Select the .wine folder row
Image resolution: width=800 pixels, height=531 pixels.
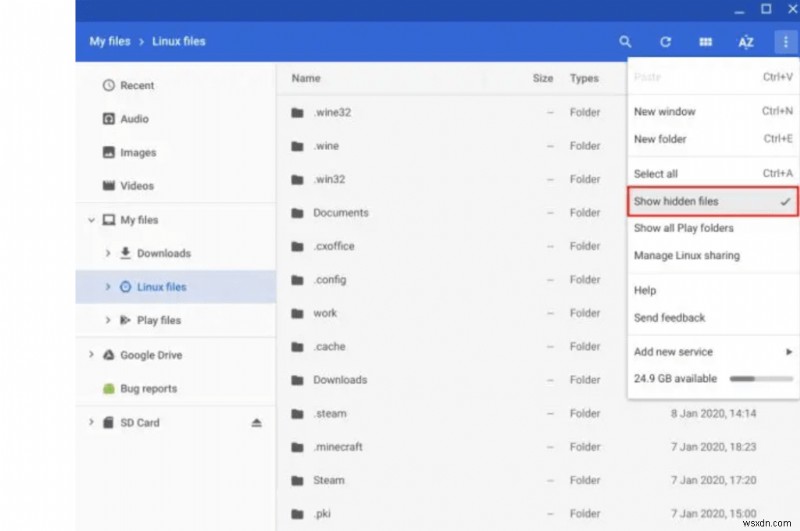click(x=452, y=146)
